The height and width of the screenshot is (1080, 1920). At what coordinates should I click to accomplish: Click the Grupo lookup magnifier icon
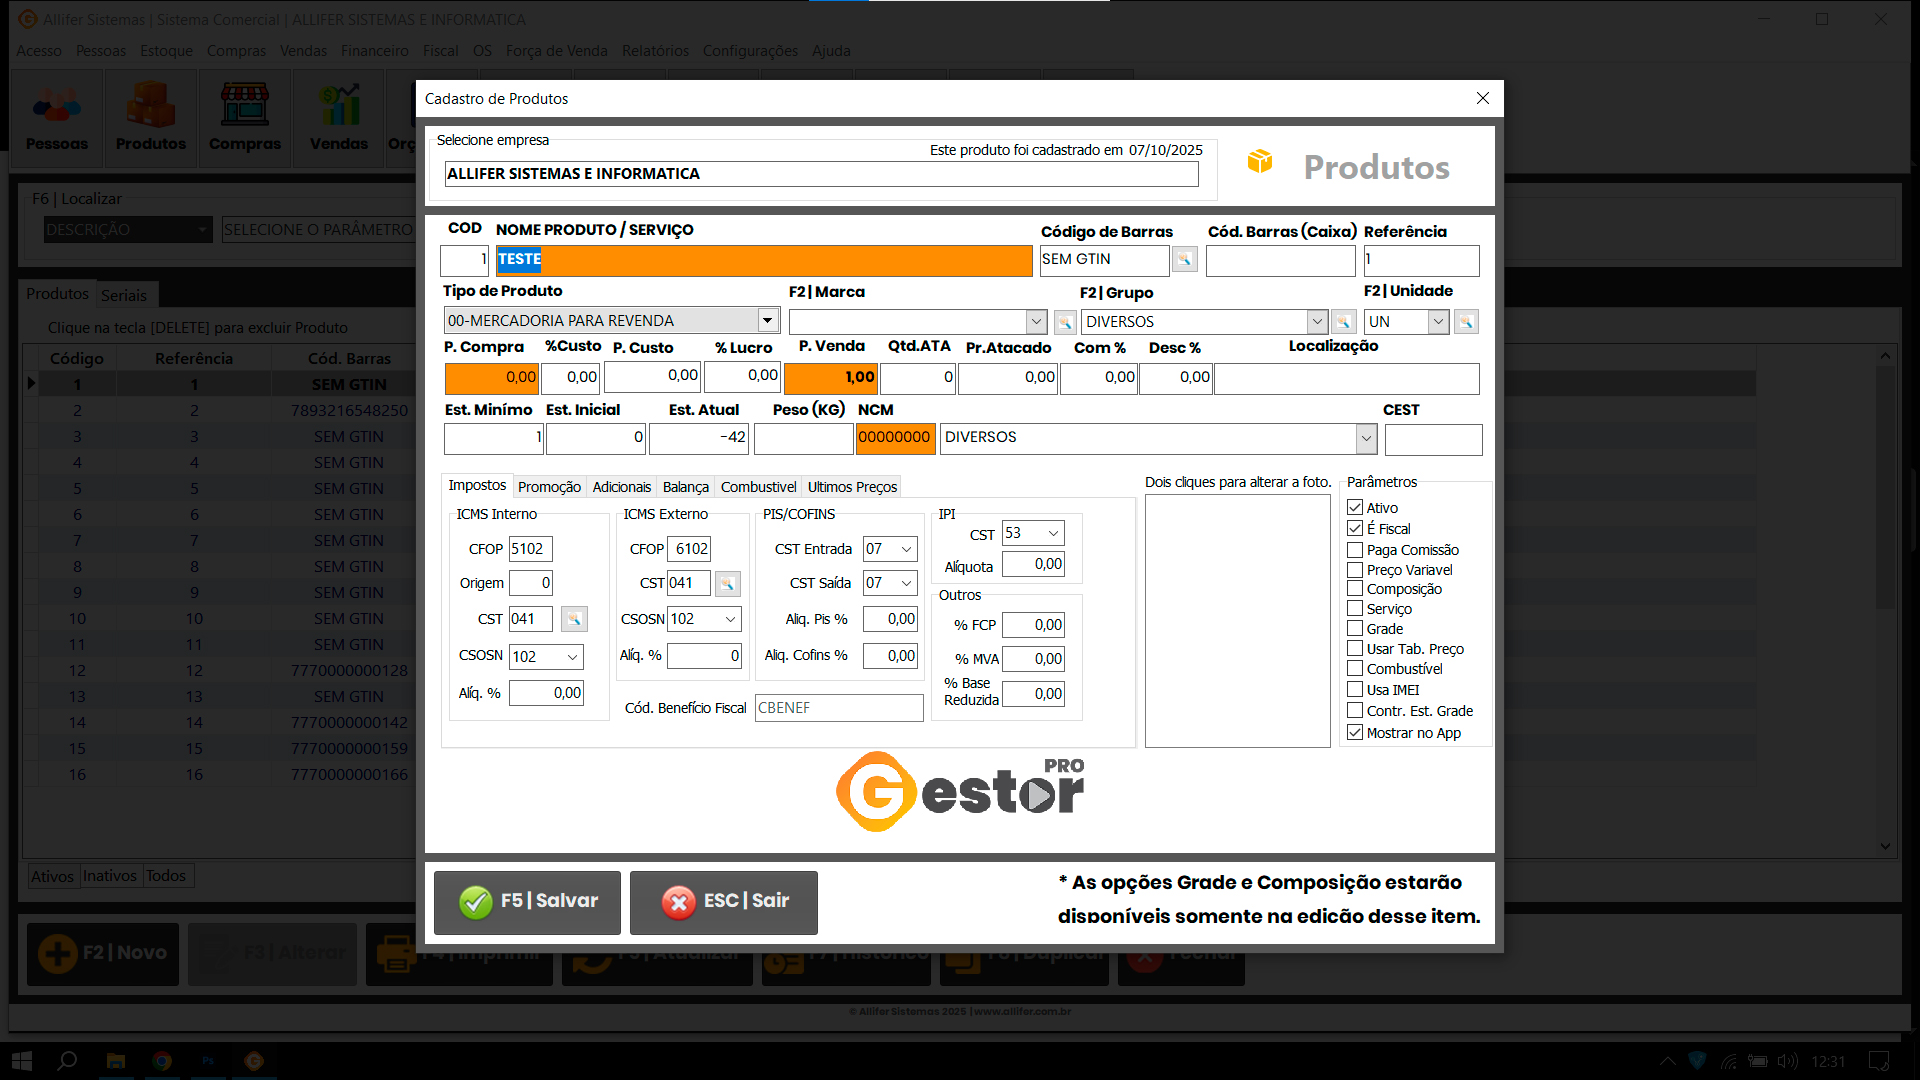(1343, 322)
